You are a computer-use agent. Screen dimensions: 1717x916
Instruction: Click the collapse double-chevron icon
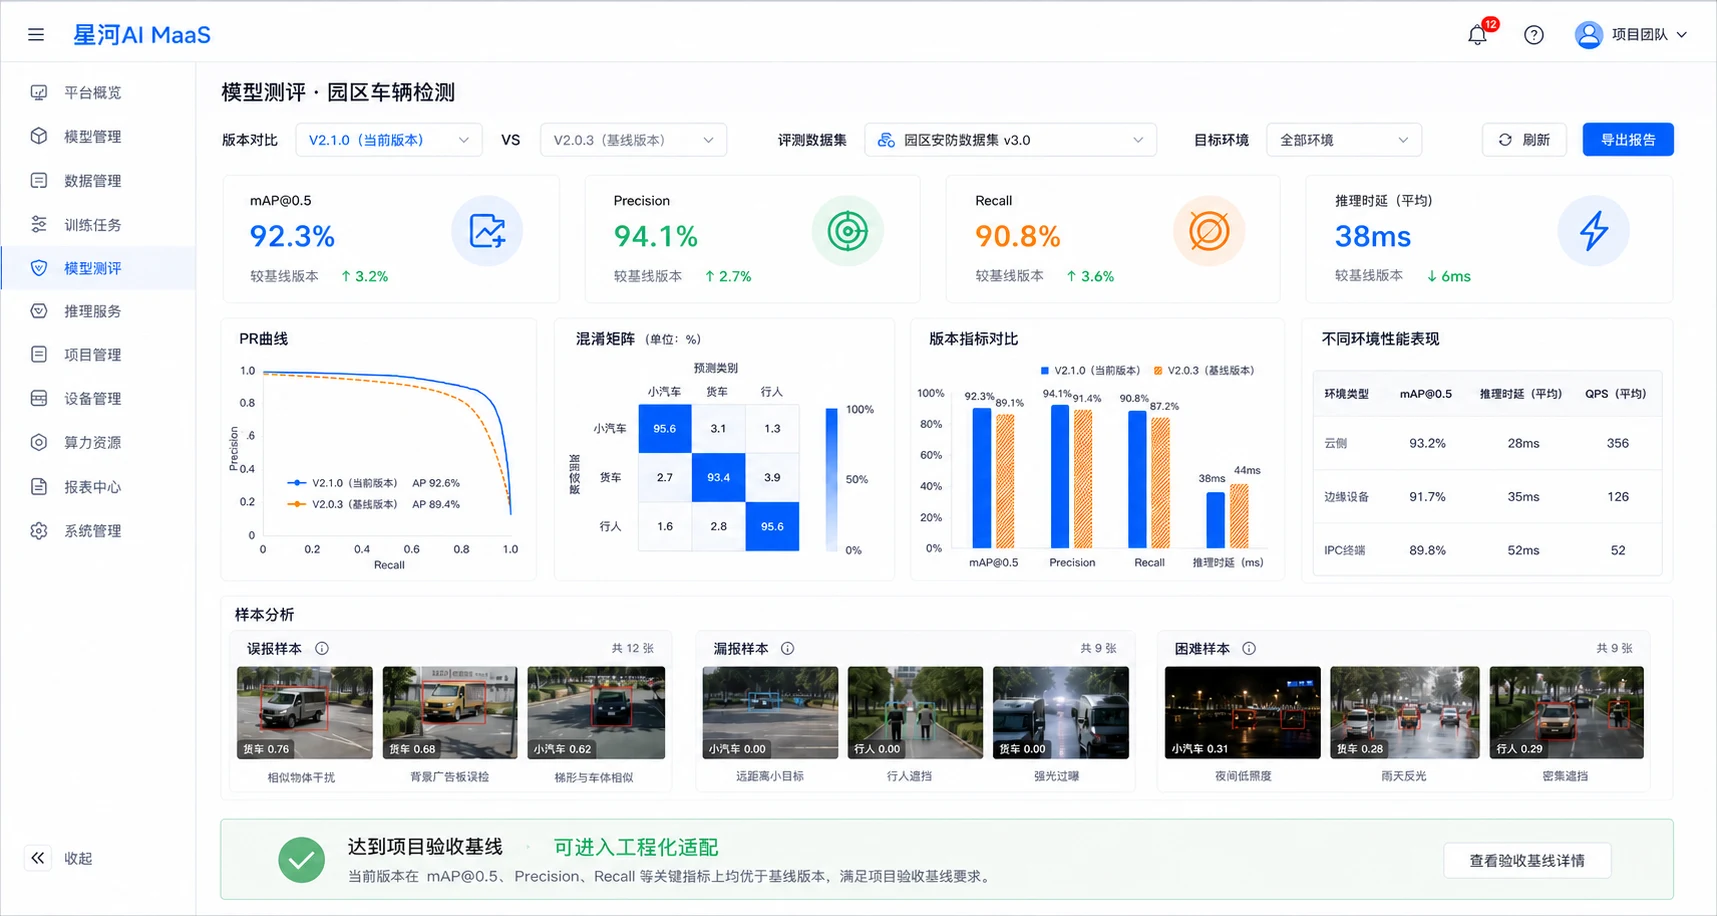pyautogui.click(x=37, y=858)
